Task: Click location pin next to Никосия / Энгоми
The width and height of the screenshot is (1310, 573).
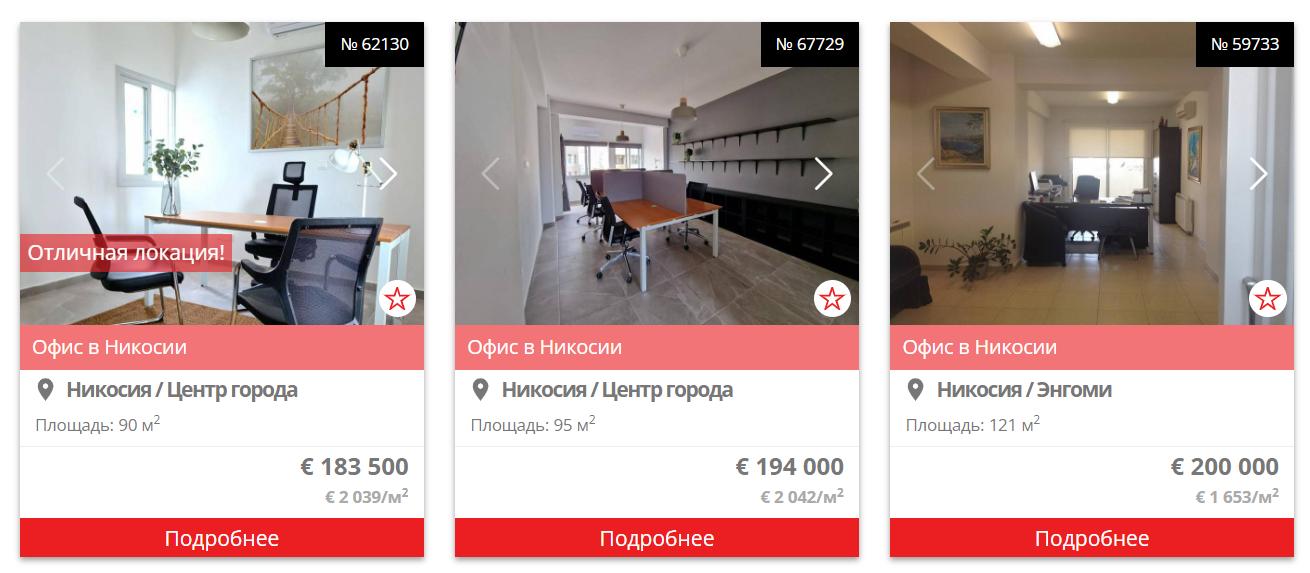Action: click(x=915, y=389)
